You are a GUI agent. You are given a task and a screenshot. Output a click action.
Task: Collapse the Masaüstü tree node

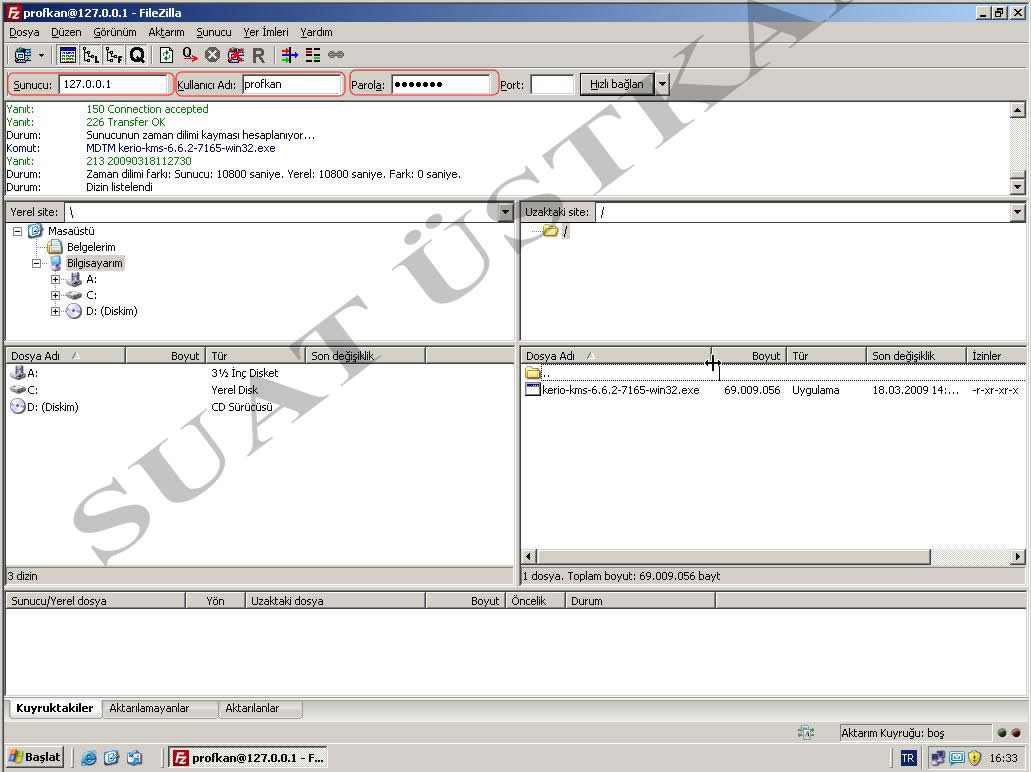click(18, 231)
